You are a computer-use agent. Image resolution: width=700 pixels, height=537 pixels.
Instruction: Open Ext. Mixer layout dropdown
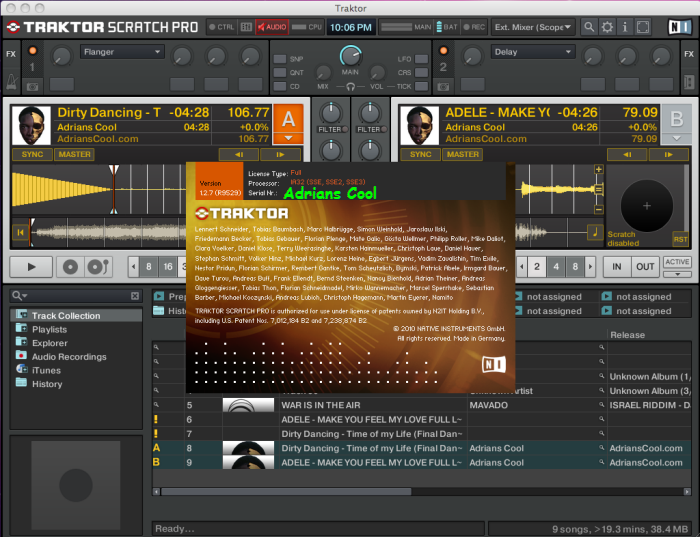[x=533, y=27]
